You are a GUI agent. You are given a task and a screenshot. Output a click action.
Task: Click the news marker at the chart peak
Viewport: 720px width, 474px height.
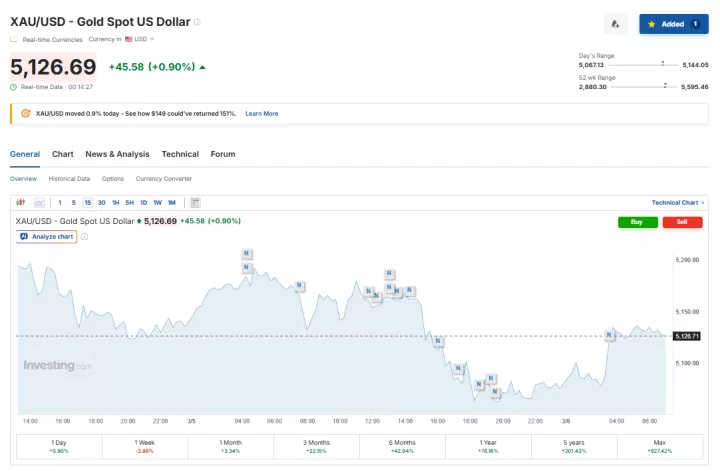click(246, 254)
